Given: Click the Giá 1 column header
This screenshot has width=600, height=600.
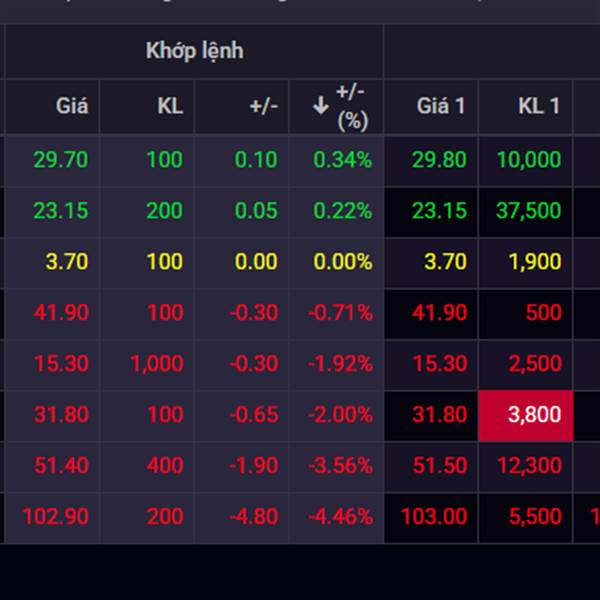Looking at the screenshot, I should tap(441, 106).
